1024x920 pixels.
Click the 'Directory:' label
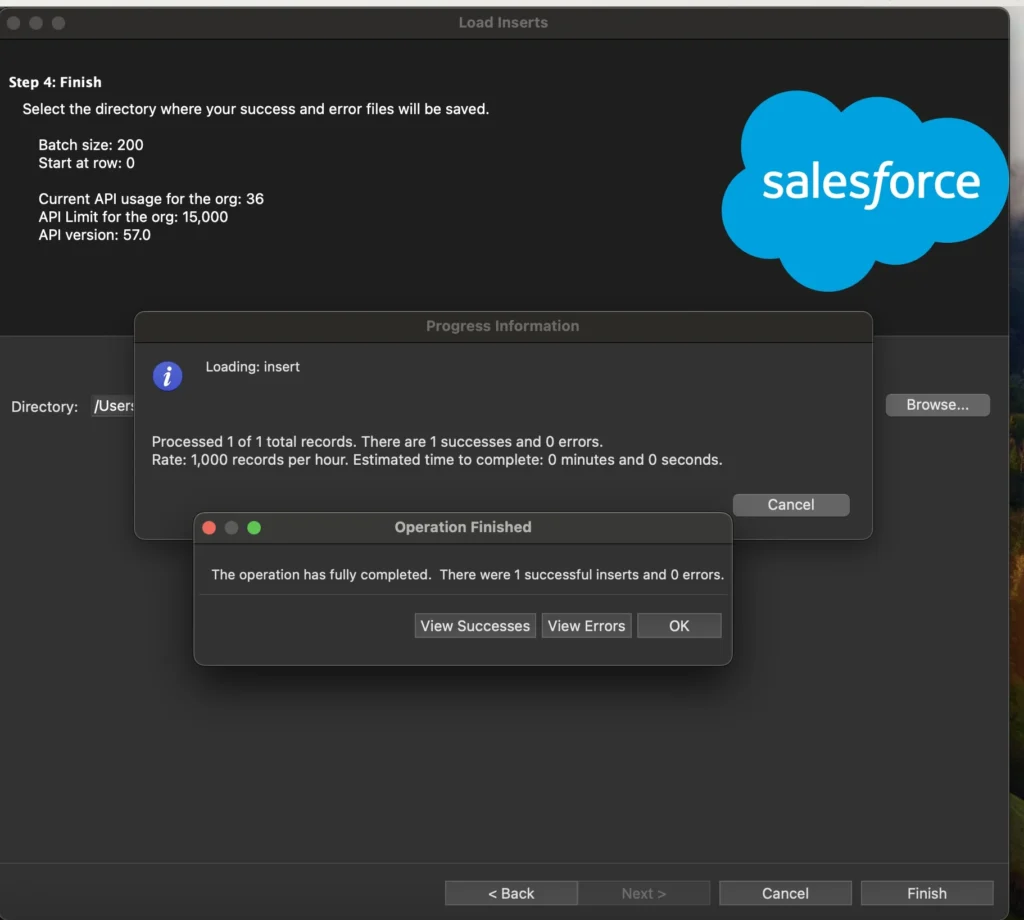pyautogui.click(x=44, y=407)
